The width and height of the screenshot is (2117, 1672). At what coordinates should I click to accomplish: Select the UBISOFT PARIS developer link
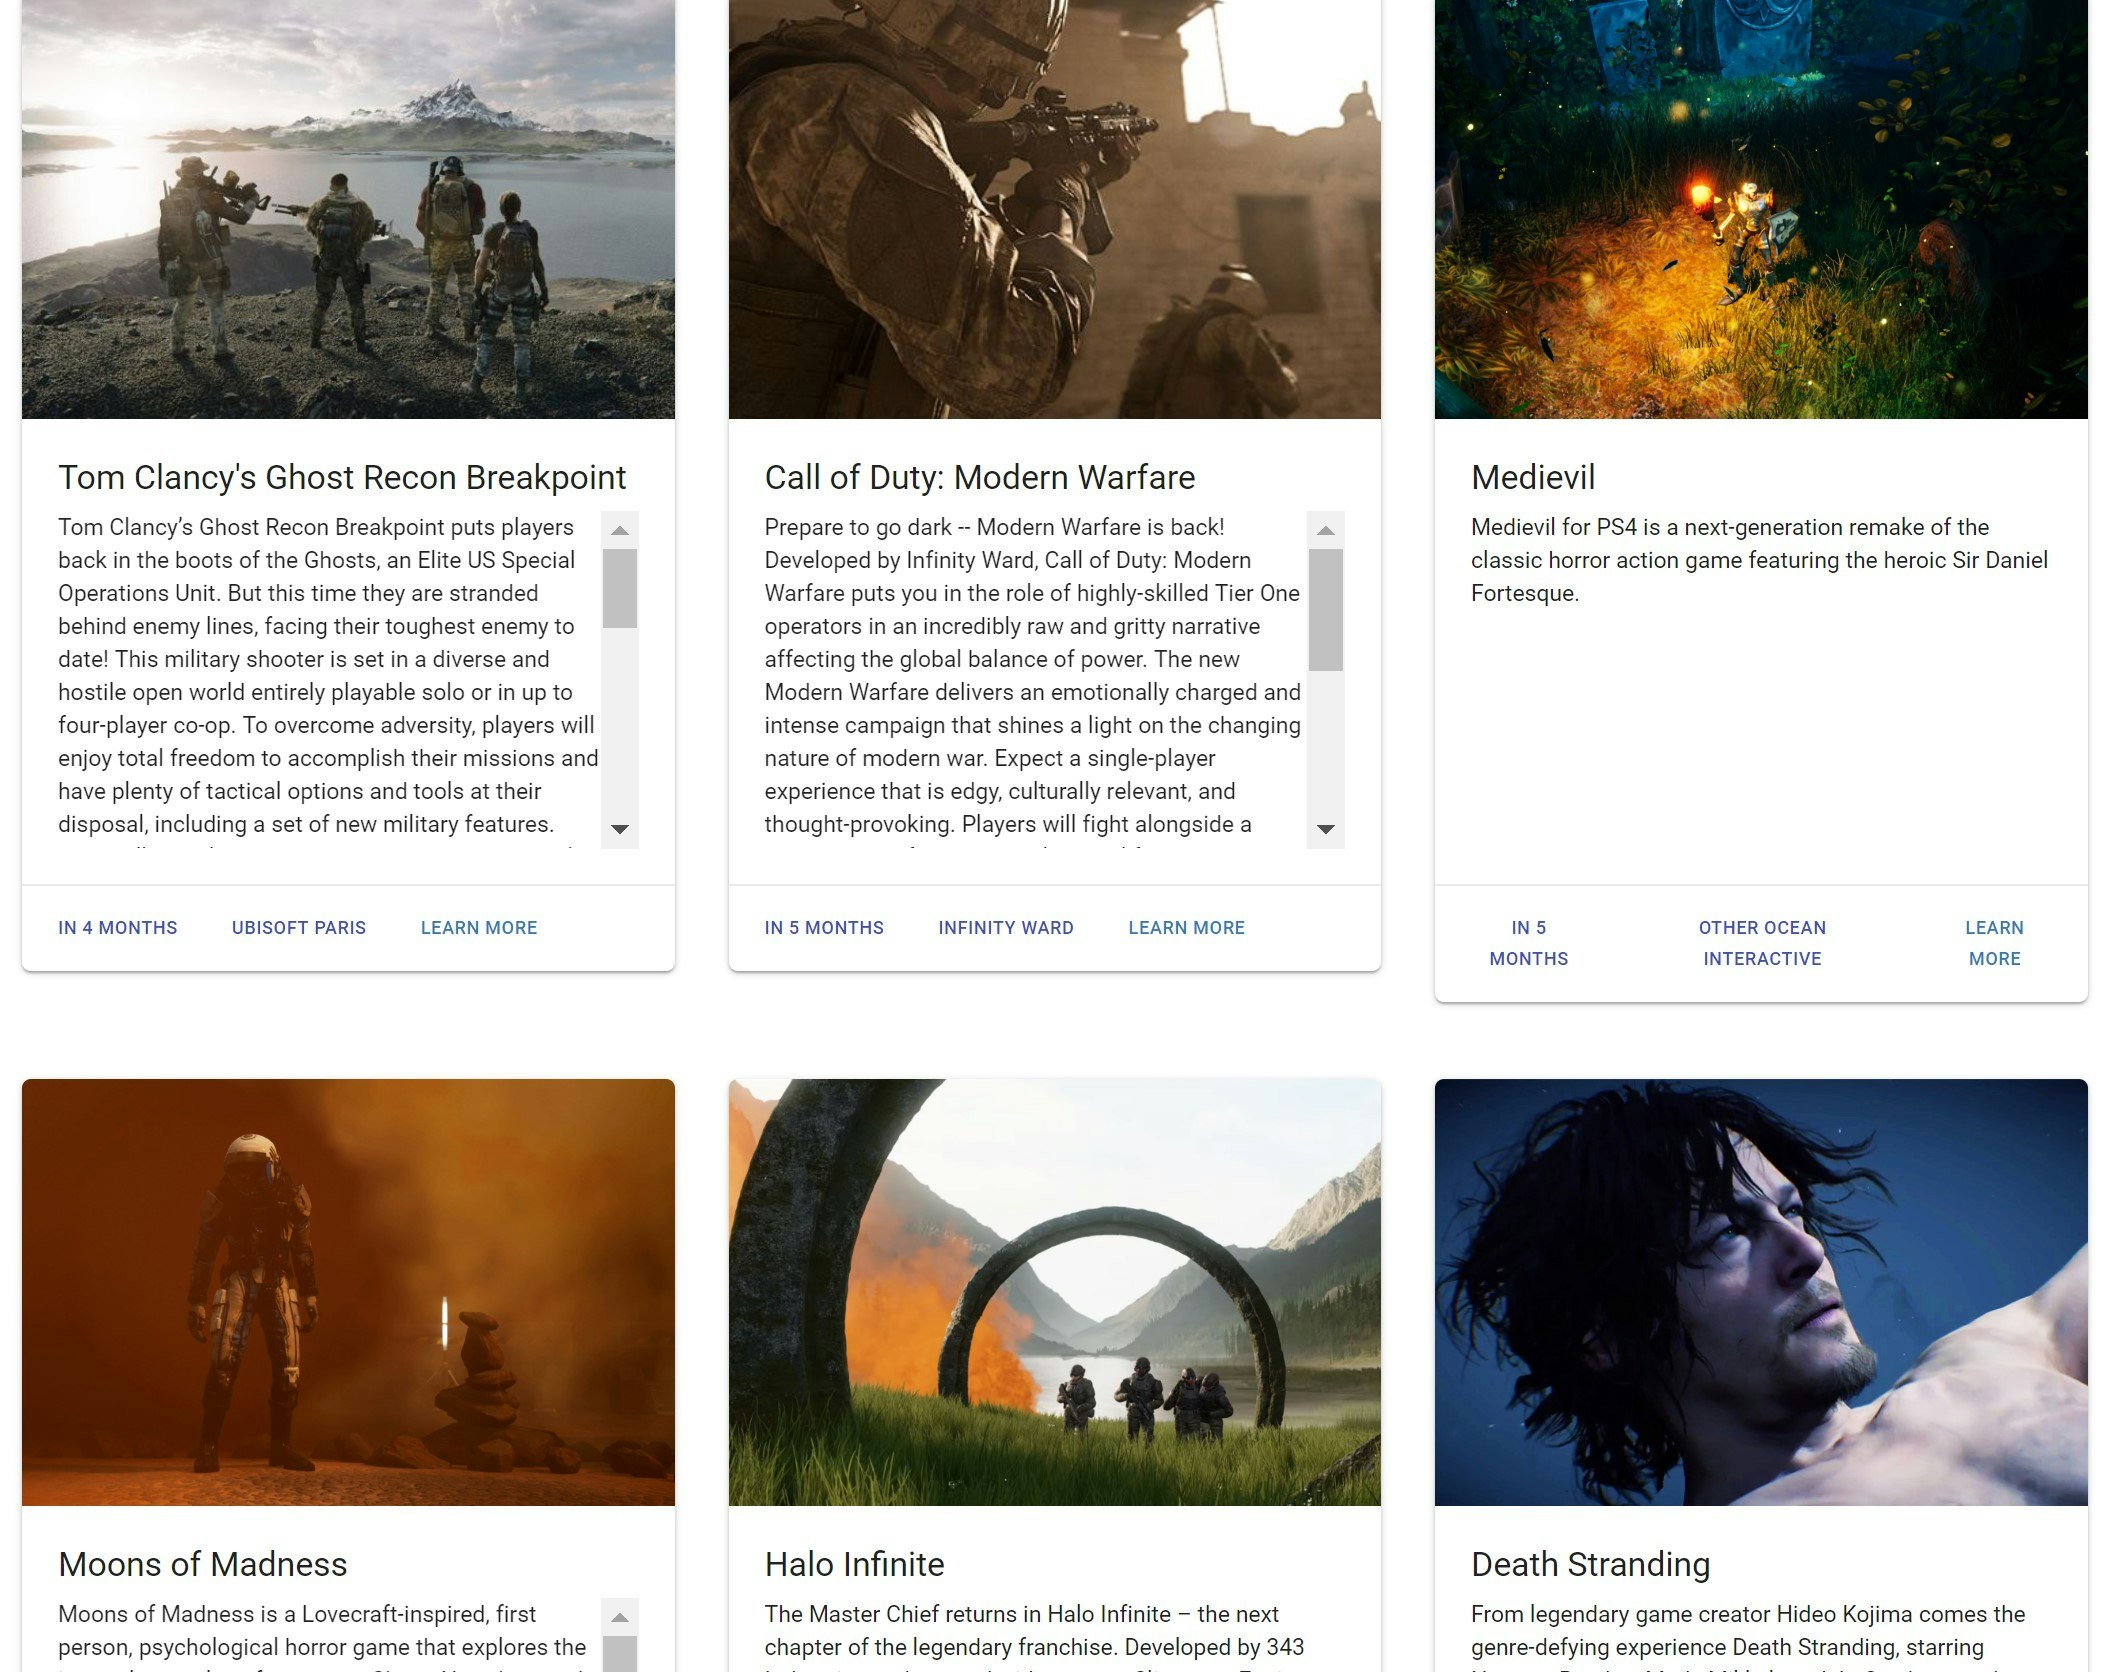coord(298,928)
